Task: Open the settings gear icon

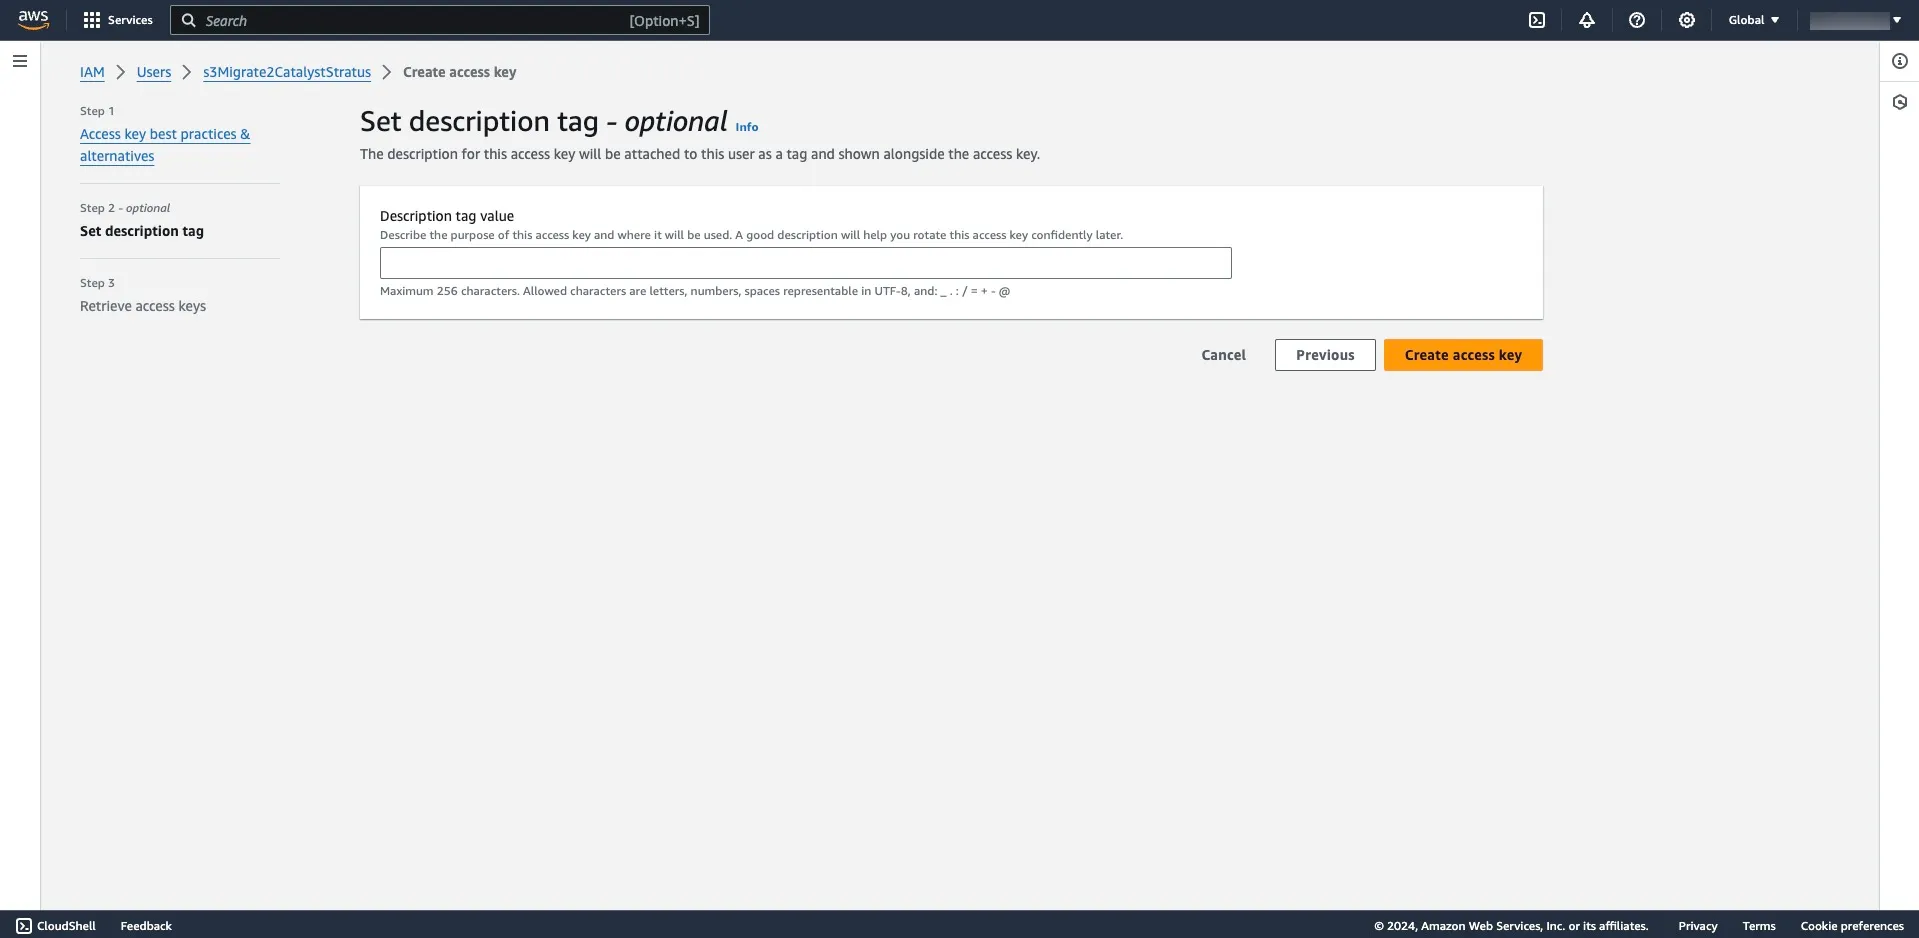Action: [x=1687, y=20]
